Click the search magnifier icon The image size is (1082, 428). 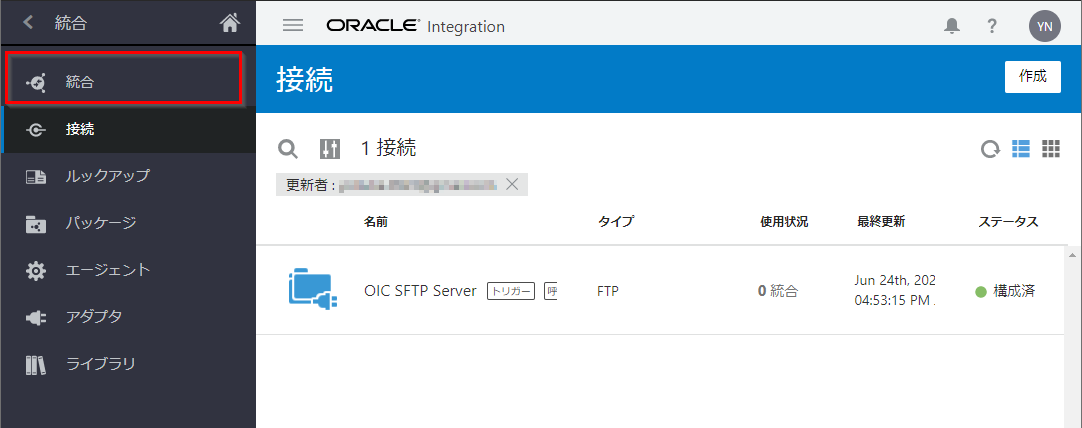288,149
